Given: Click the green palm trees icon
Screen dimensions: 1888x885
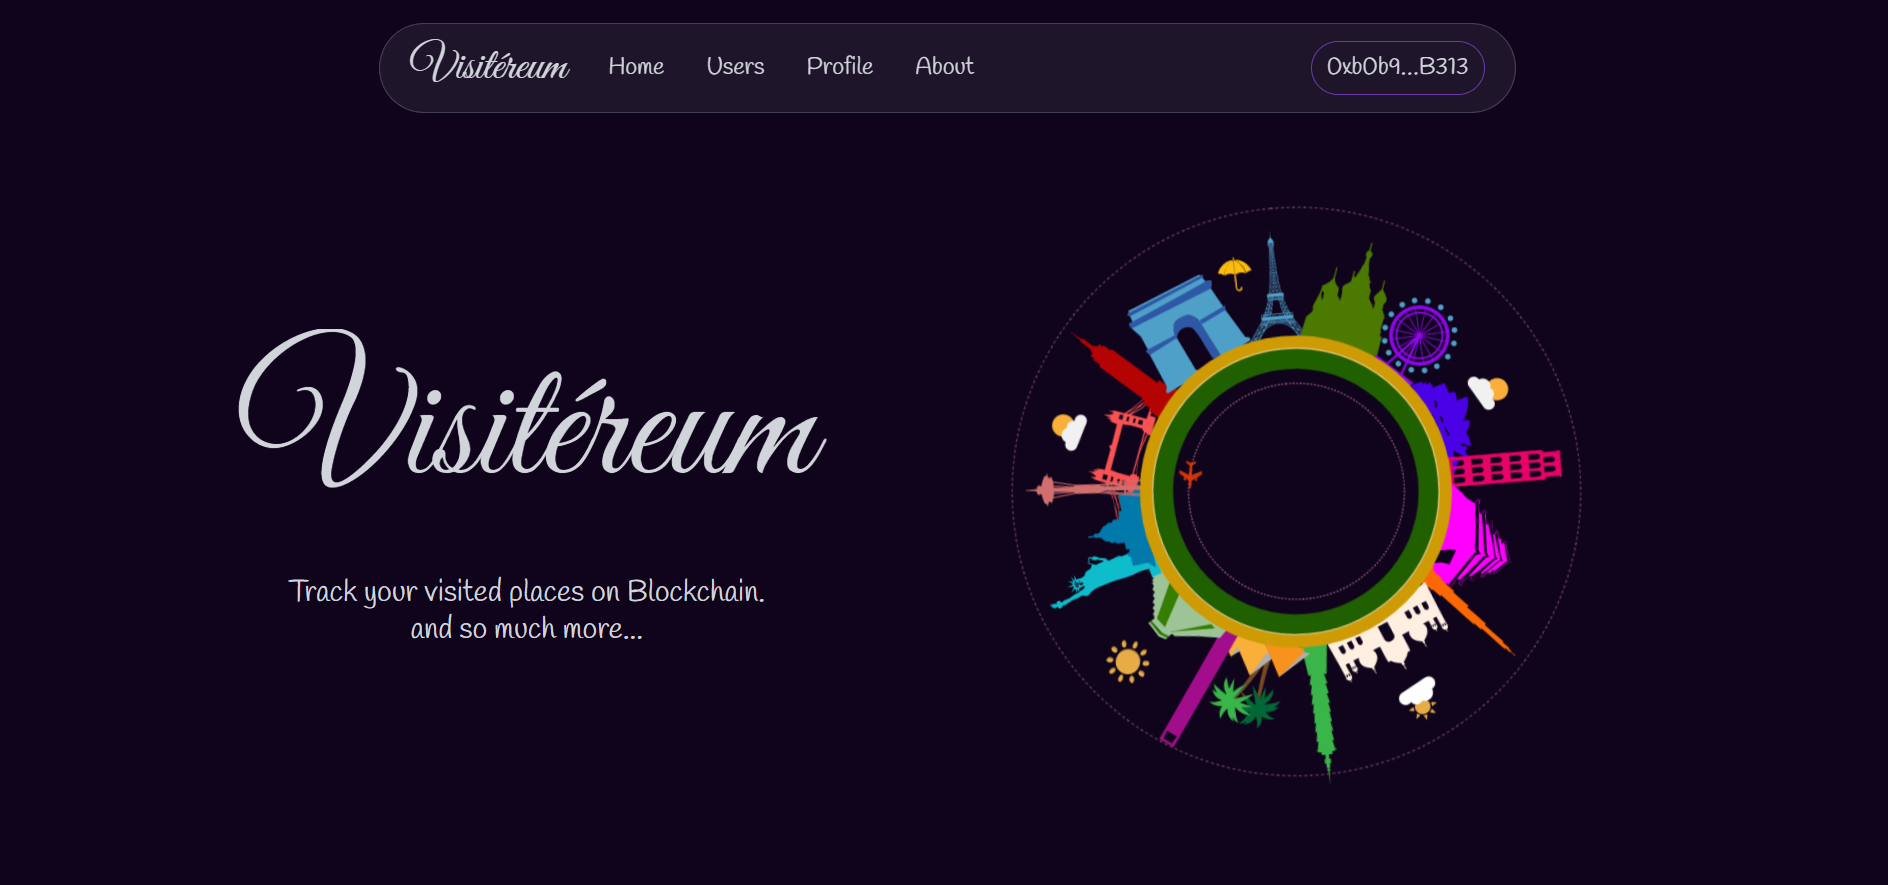Looking at the screenshot, I should click(x=1245, y=700).
